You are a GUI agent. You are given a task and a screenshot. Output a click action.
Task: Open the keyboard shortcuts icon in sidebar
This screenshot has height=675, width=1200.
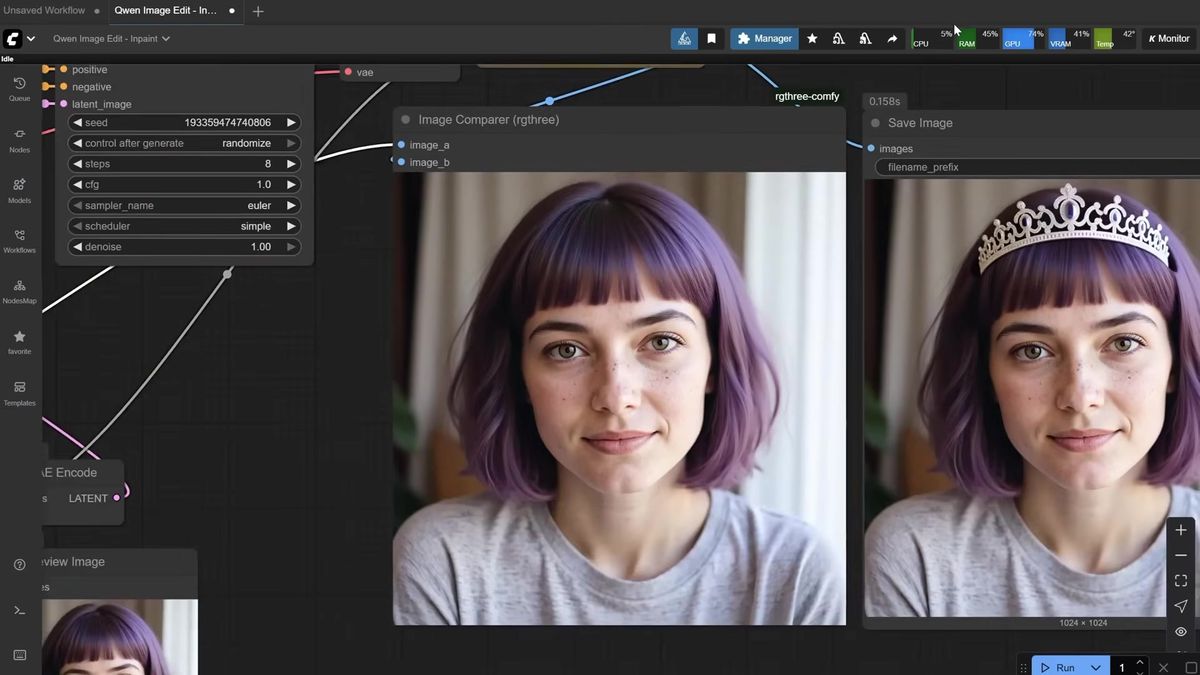coord(19,655)
